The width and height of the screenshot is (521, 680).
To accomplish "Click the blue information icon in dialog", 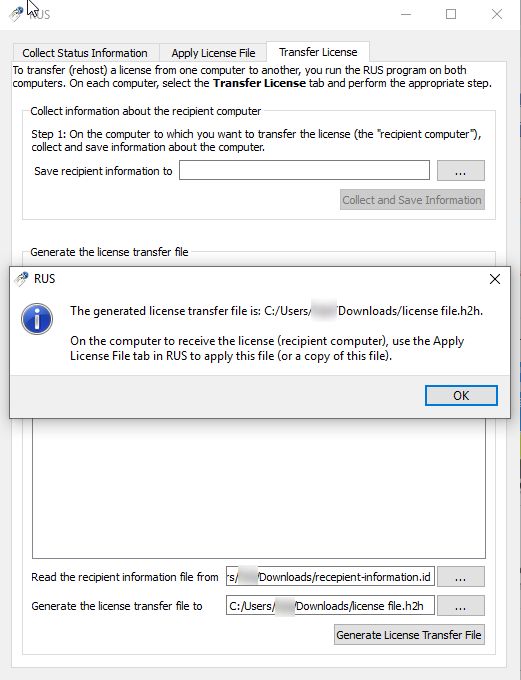I will coord(37,319).
